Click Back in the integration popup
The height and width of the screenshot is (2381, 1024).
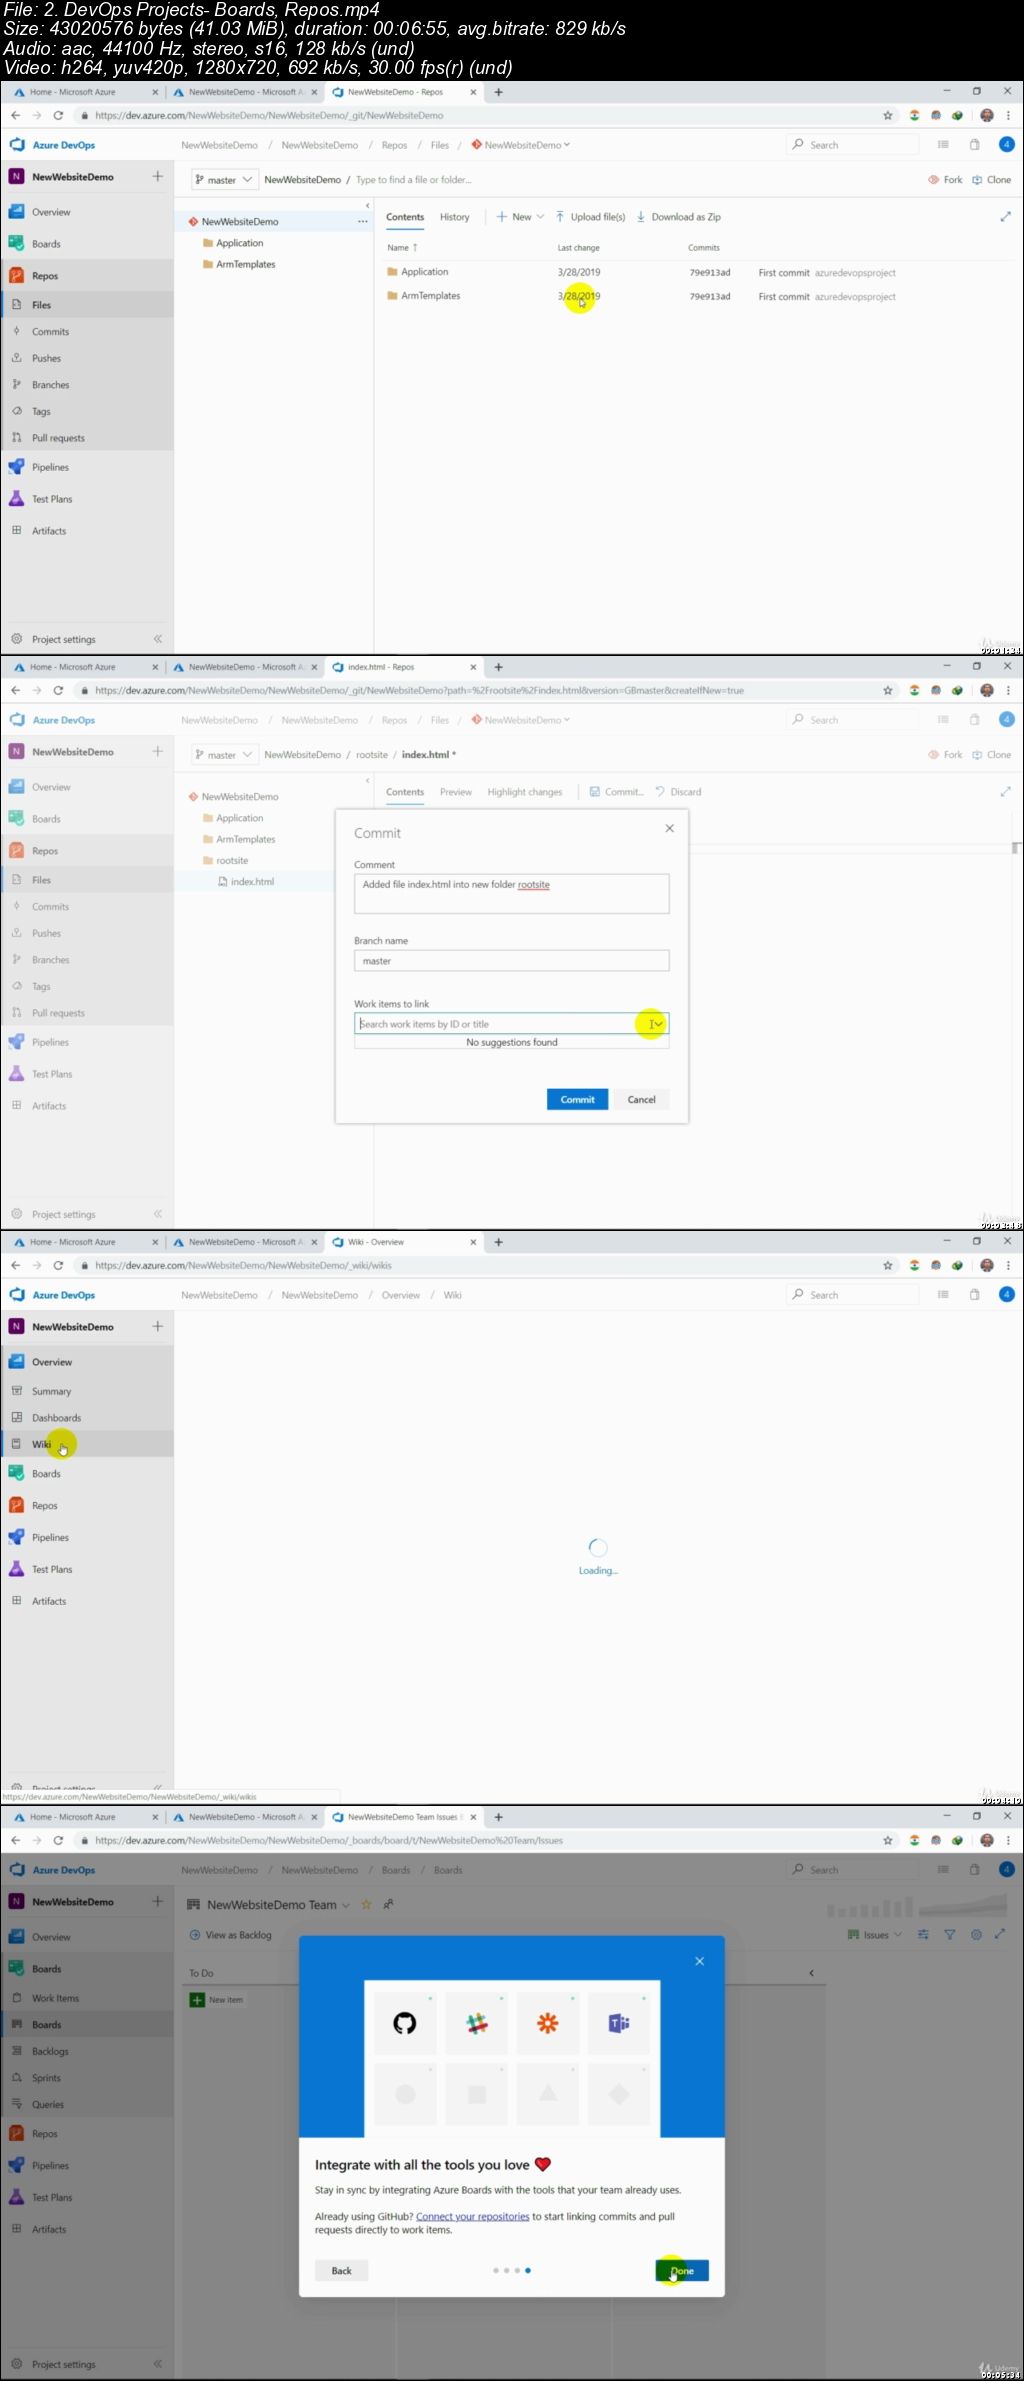click(x=341, y=2271)
